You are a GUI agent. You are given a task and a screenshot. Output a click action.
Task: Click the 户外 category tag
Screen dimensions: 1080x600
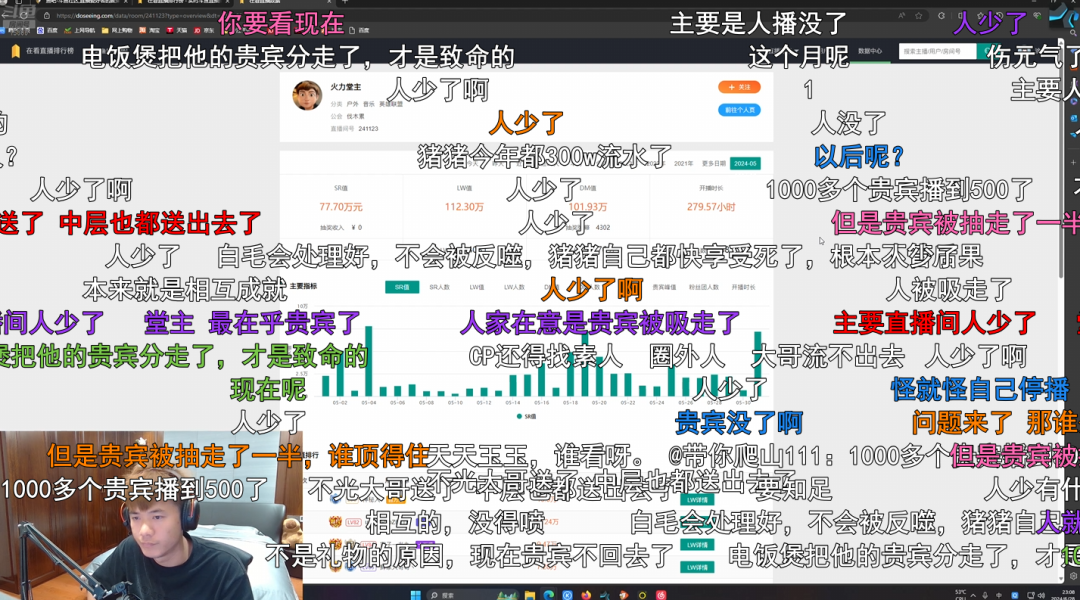(352, 104)
